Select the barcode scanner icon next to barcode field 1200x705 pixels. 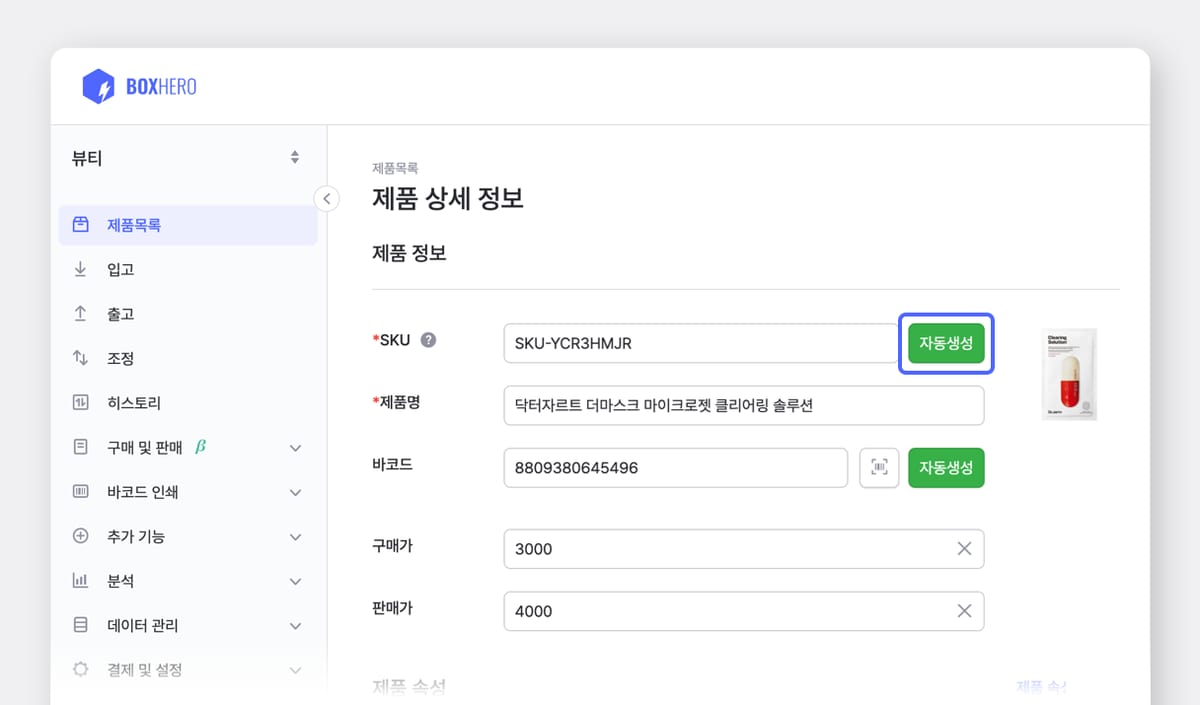click(879, 467)
